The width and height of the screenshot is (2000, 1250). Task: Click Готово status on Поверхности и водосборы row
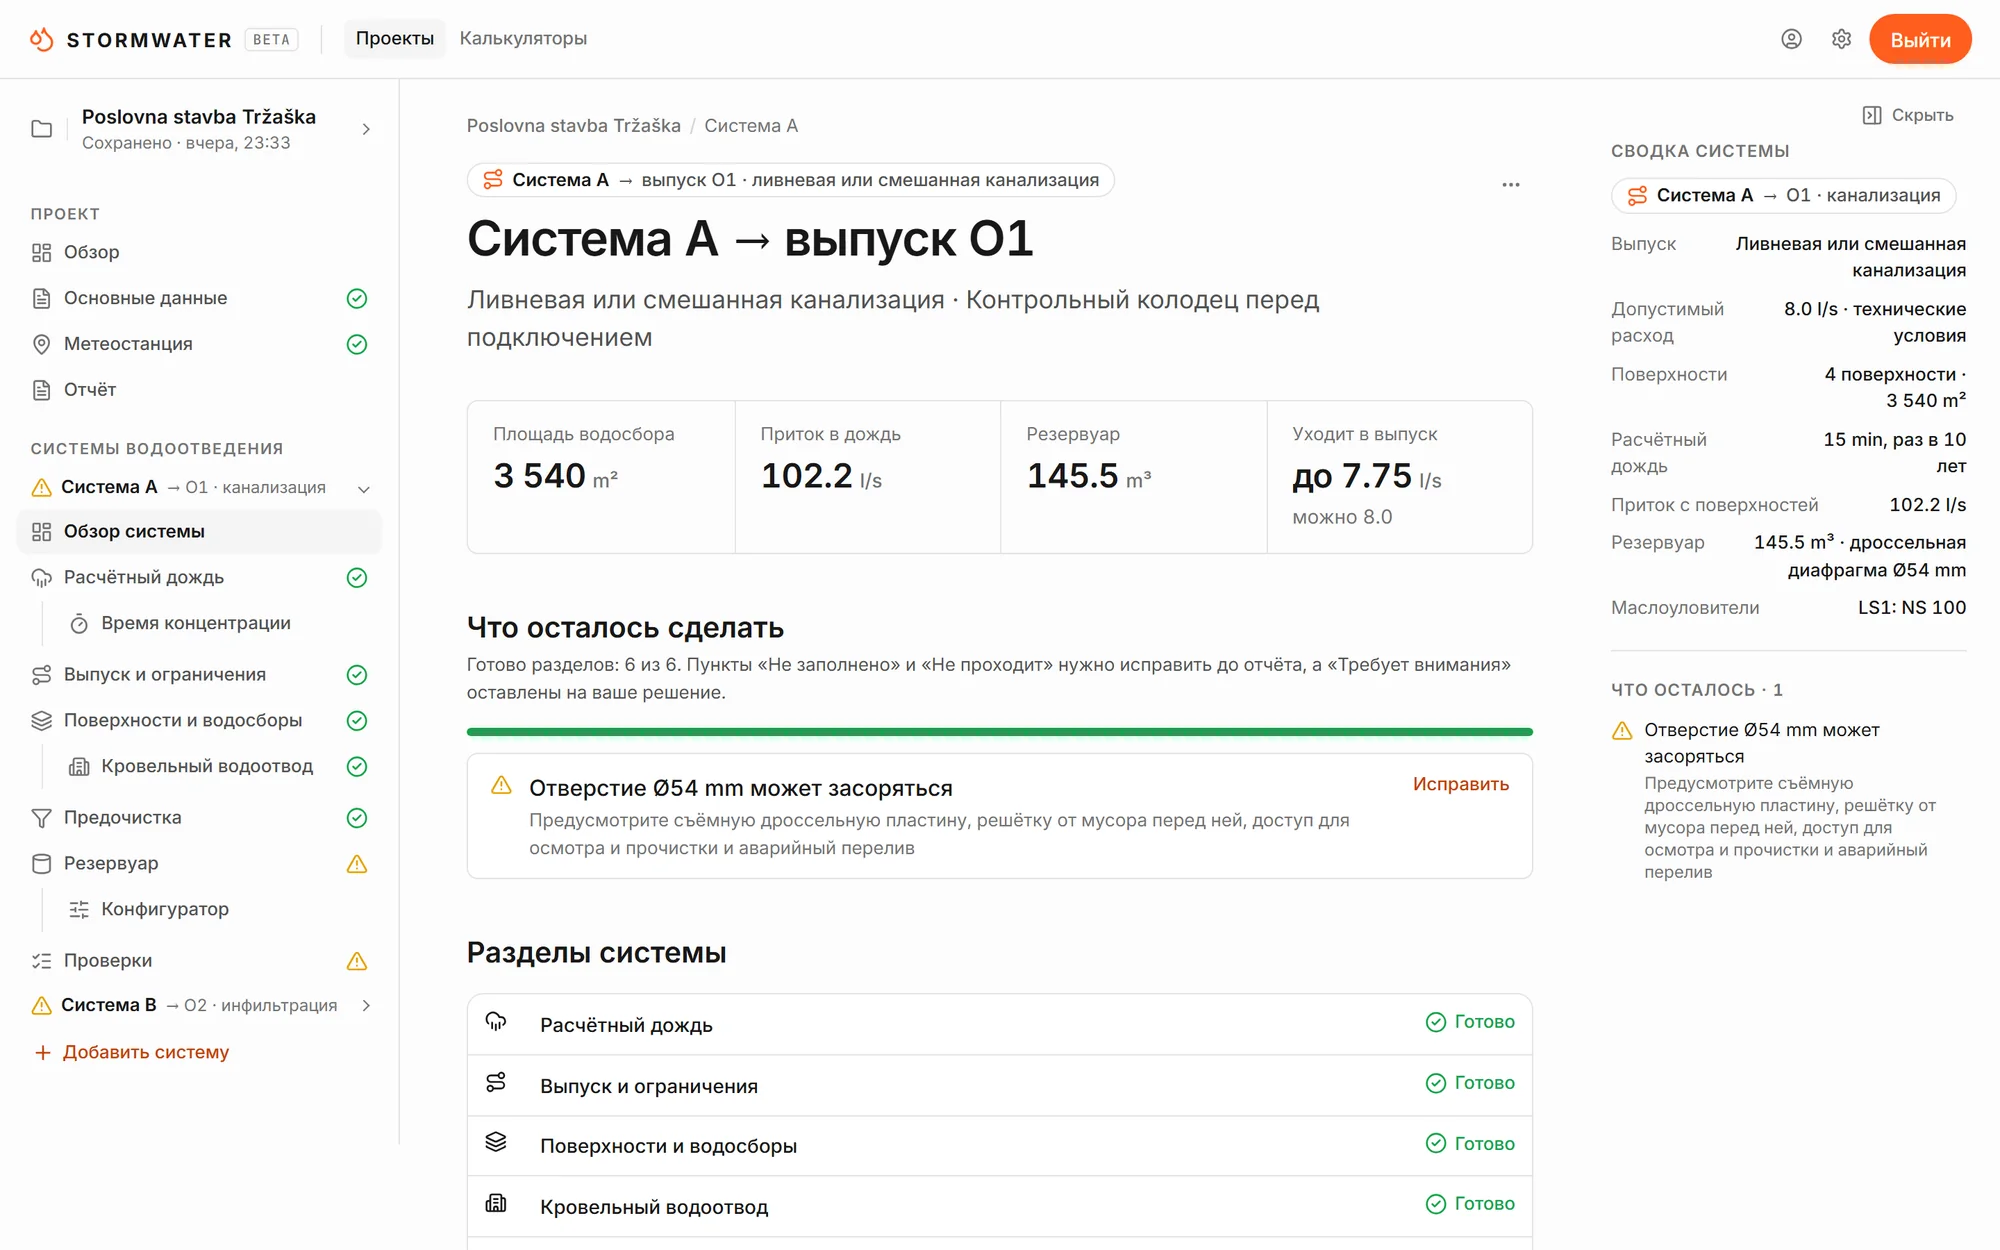pos(1470,1143)
